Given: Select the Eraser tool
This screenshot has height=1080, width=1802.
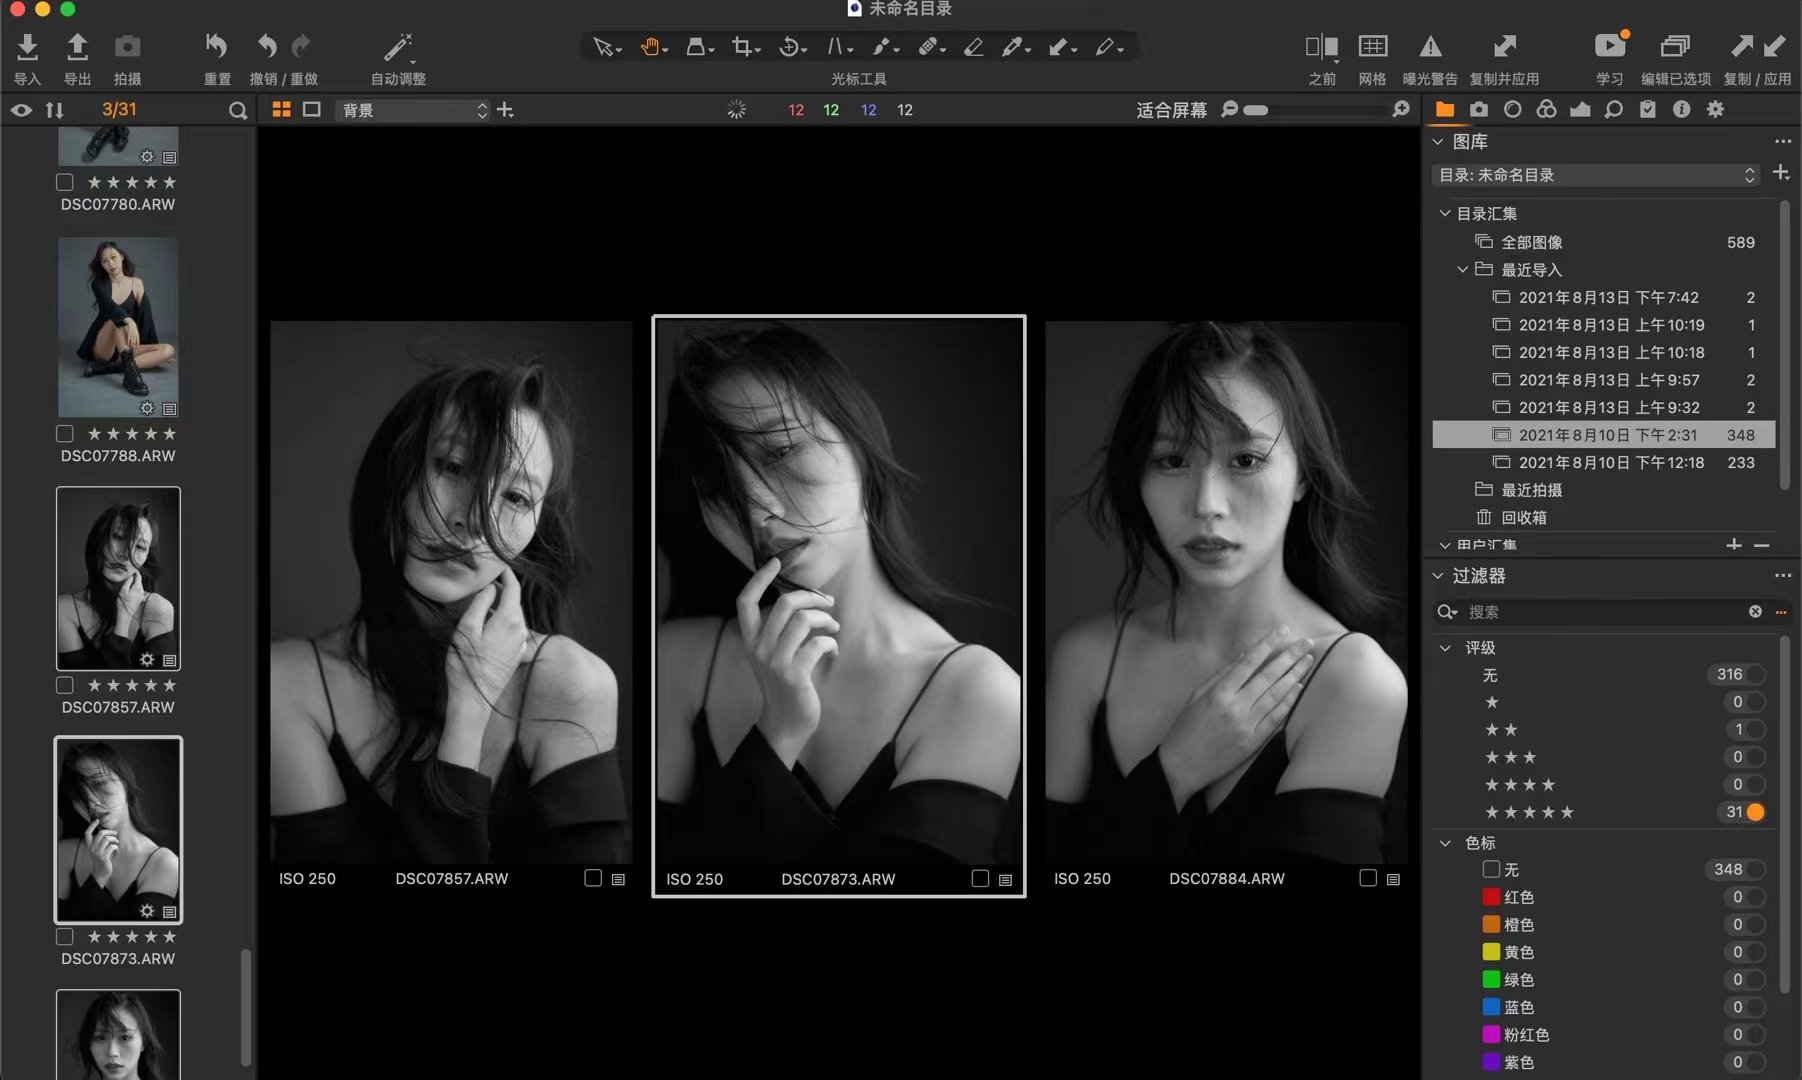Looking at the screenshot, I should click(x=973, y=47).
